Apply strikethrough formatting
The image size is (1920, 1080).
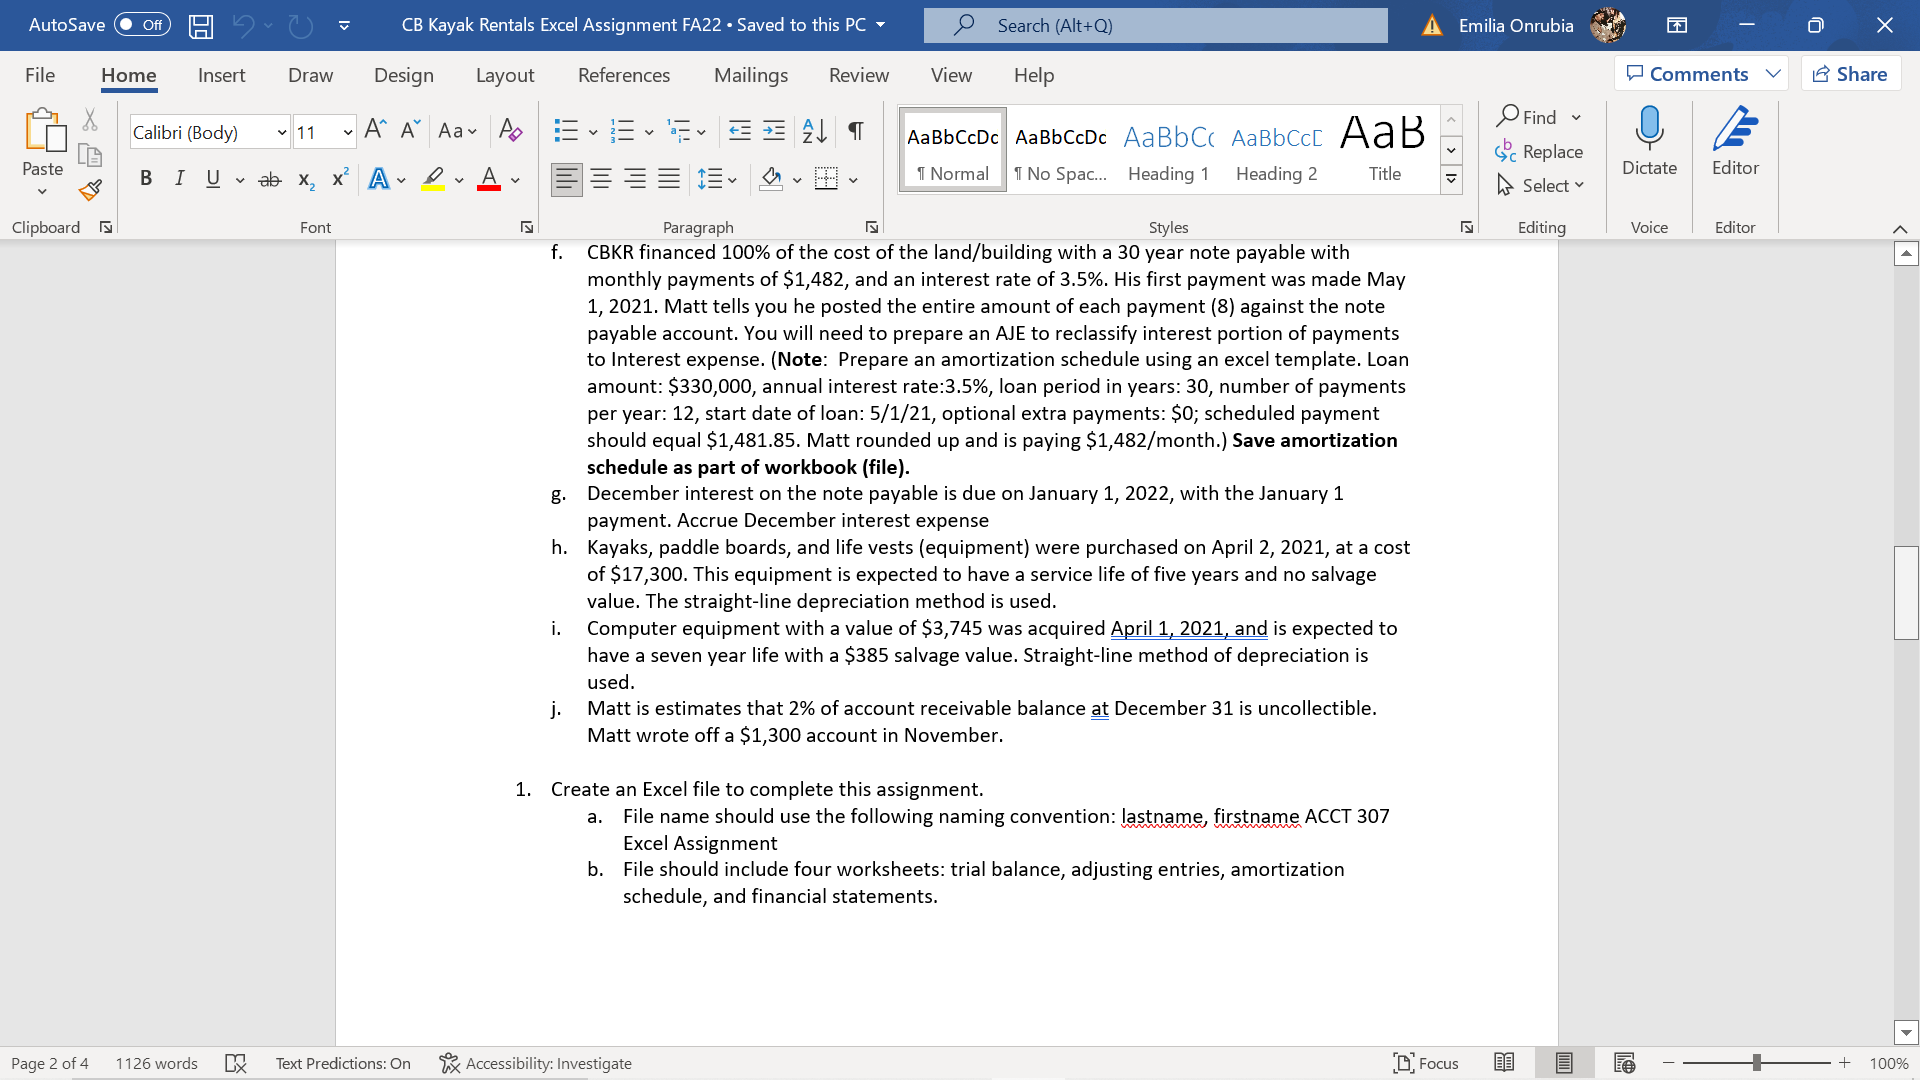coord(270,180)
